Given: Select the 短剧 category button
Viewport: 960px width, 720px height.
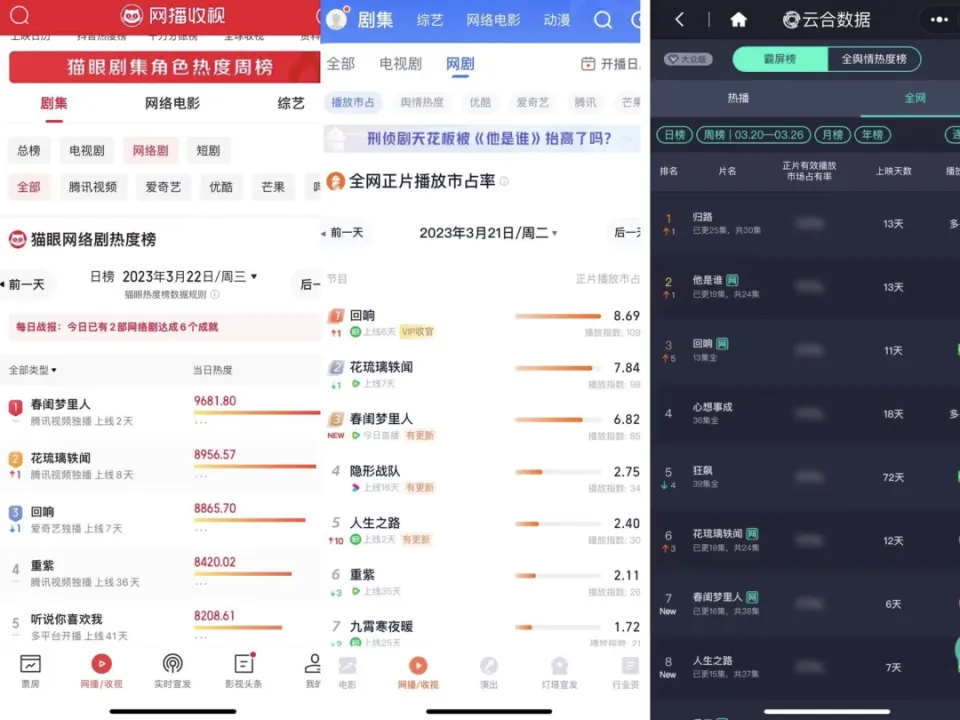Looking at the screenshot, I should point(208,151).
